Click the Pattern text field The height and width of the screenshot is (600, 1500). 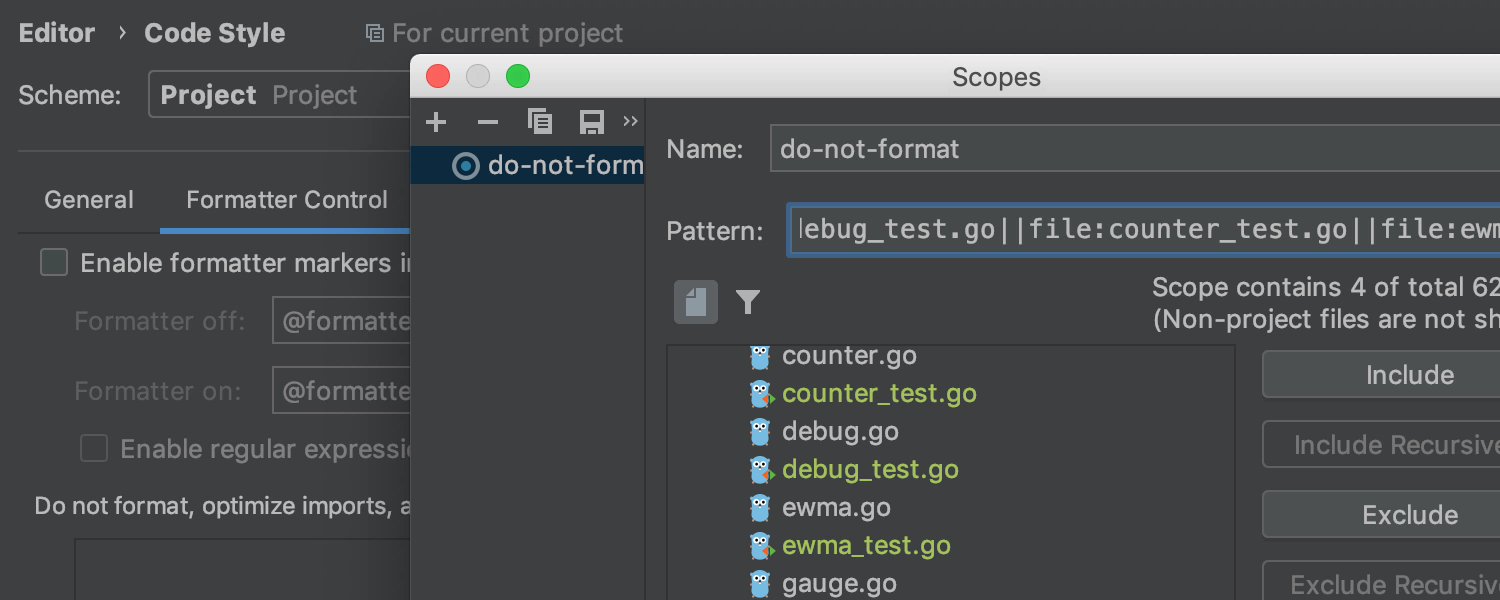pos(1140,231)
